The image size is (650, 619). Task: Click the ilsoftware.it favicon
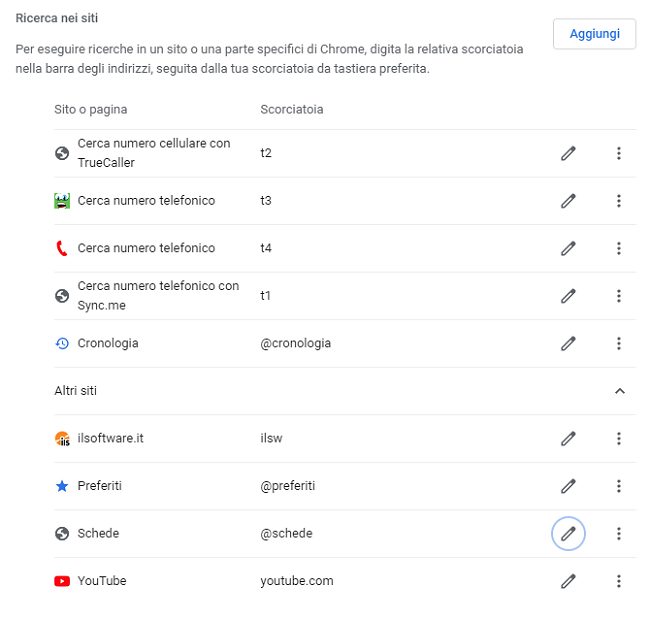(x=62, y=438)
